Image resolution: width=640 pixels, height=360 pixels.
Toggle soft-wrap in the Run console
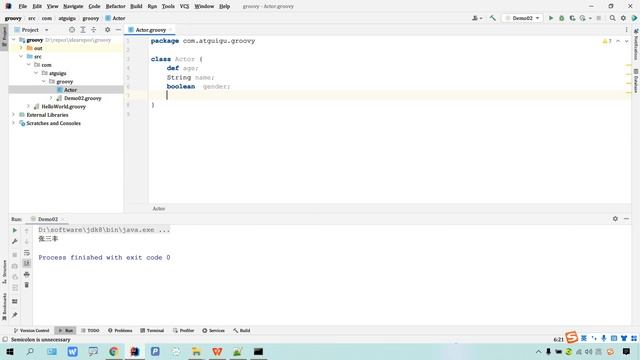click(x=27, y=253)
